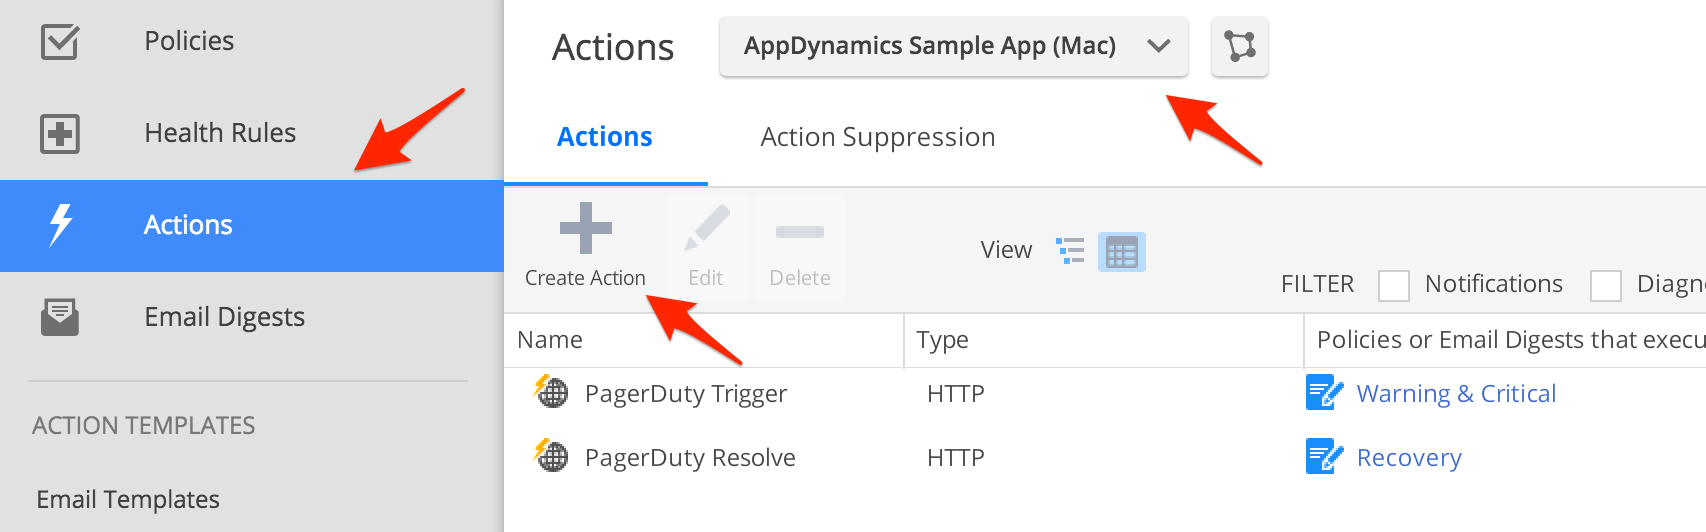Toggle the Diagnostics filter checkbox
The height and width of the screenshot is (532, 1706).
point(1605,285)
